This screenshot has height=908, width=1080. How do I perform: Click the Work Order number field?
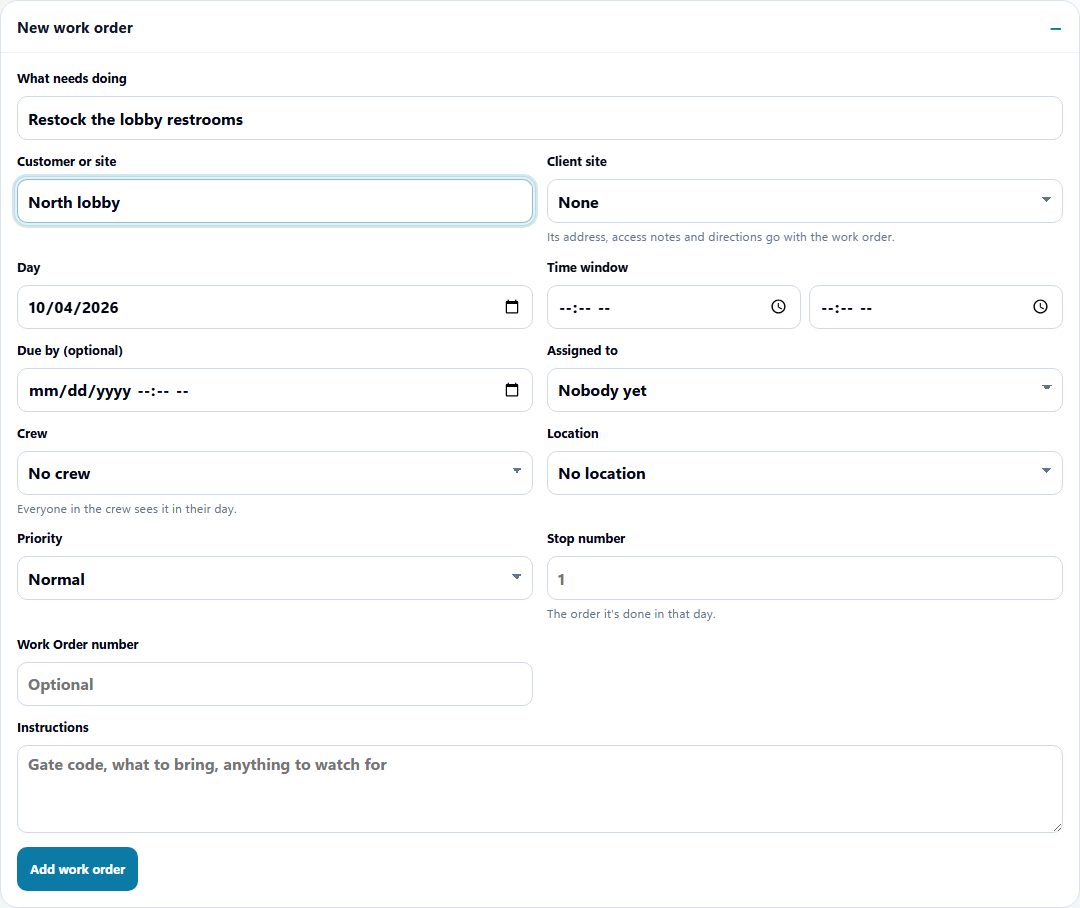(275, 684)
